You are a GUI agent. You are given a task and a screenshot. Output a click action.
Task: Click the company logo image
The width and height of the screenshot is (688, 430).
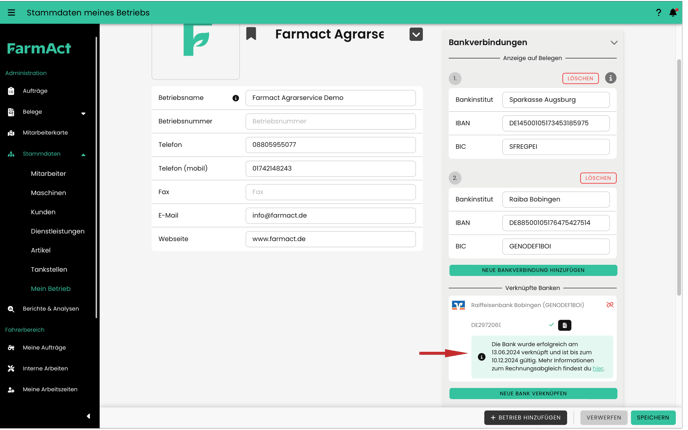coord(196,50)
